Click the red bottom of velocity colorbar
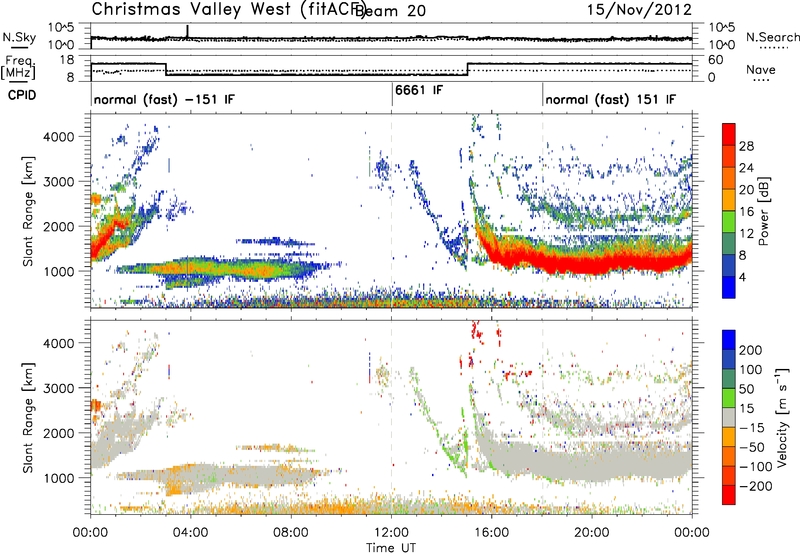Image resolution: width=800 pixels, height=554 pixels. pos(729,495)
